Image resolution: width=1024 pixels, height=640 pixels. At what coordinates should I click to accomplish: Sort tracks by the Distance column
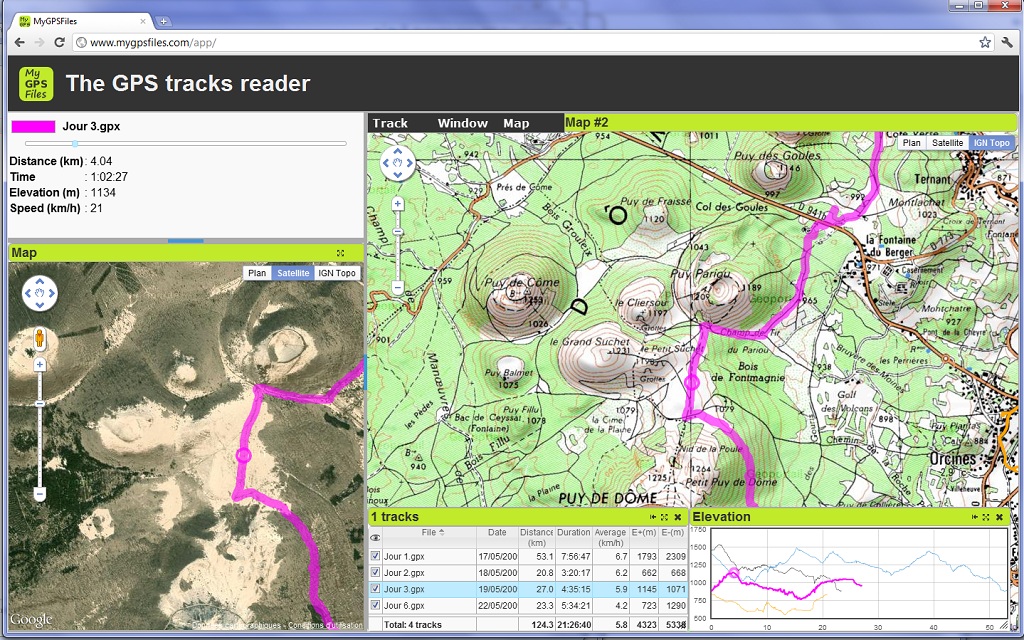537,537
